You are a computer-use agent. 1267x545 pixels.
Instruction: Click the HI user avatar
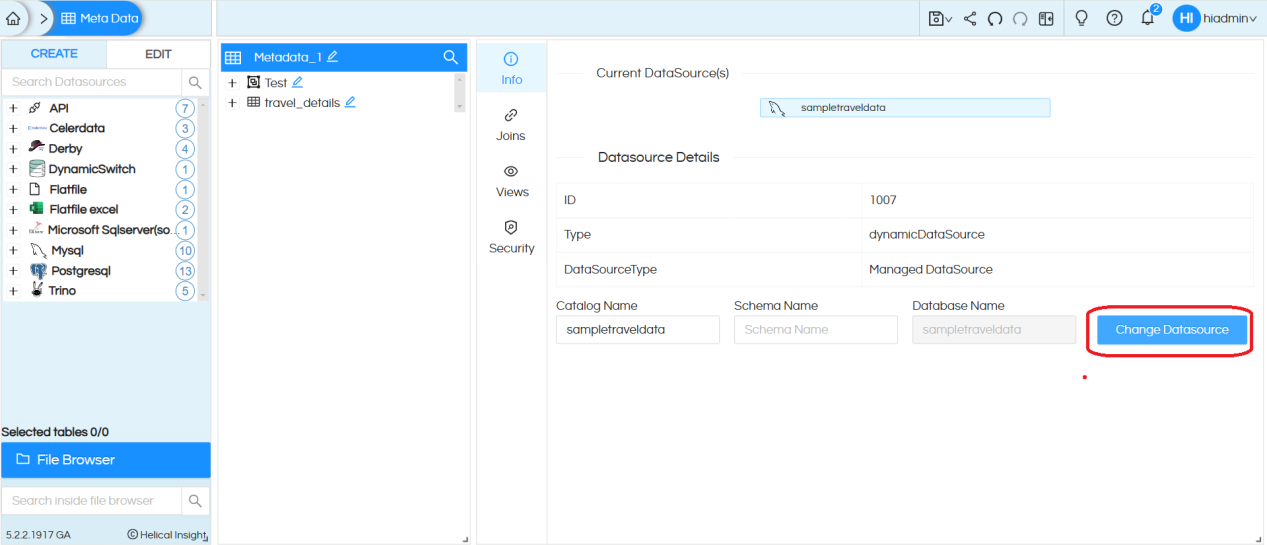click(x=1186, y=18)
